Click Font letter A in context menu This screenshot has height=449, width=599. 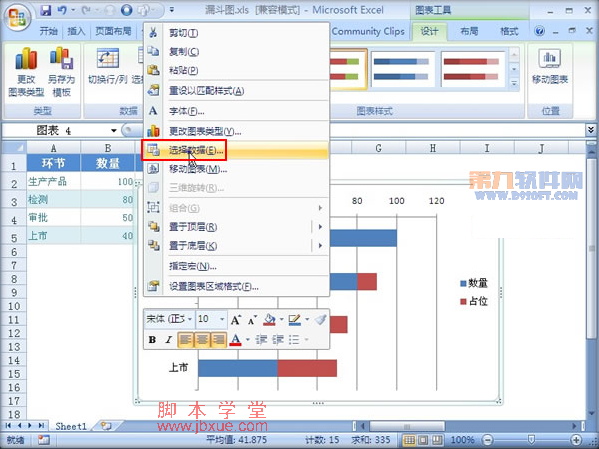tap(153, 111)
